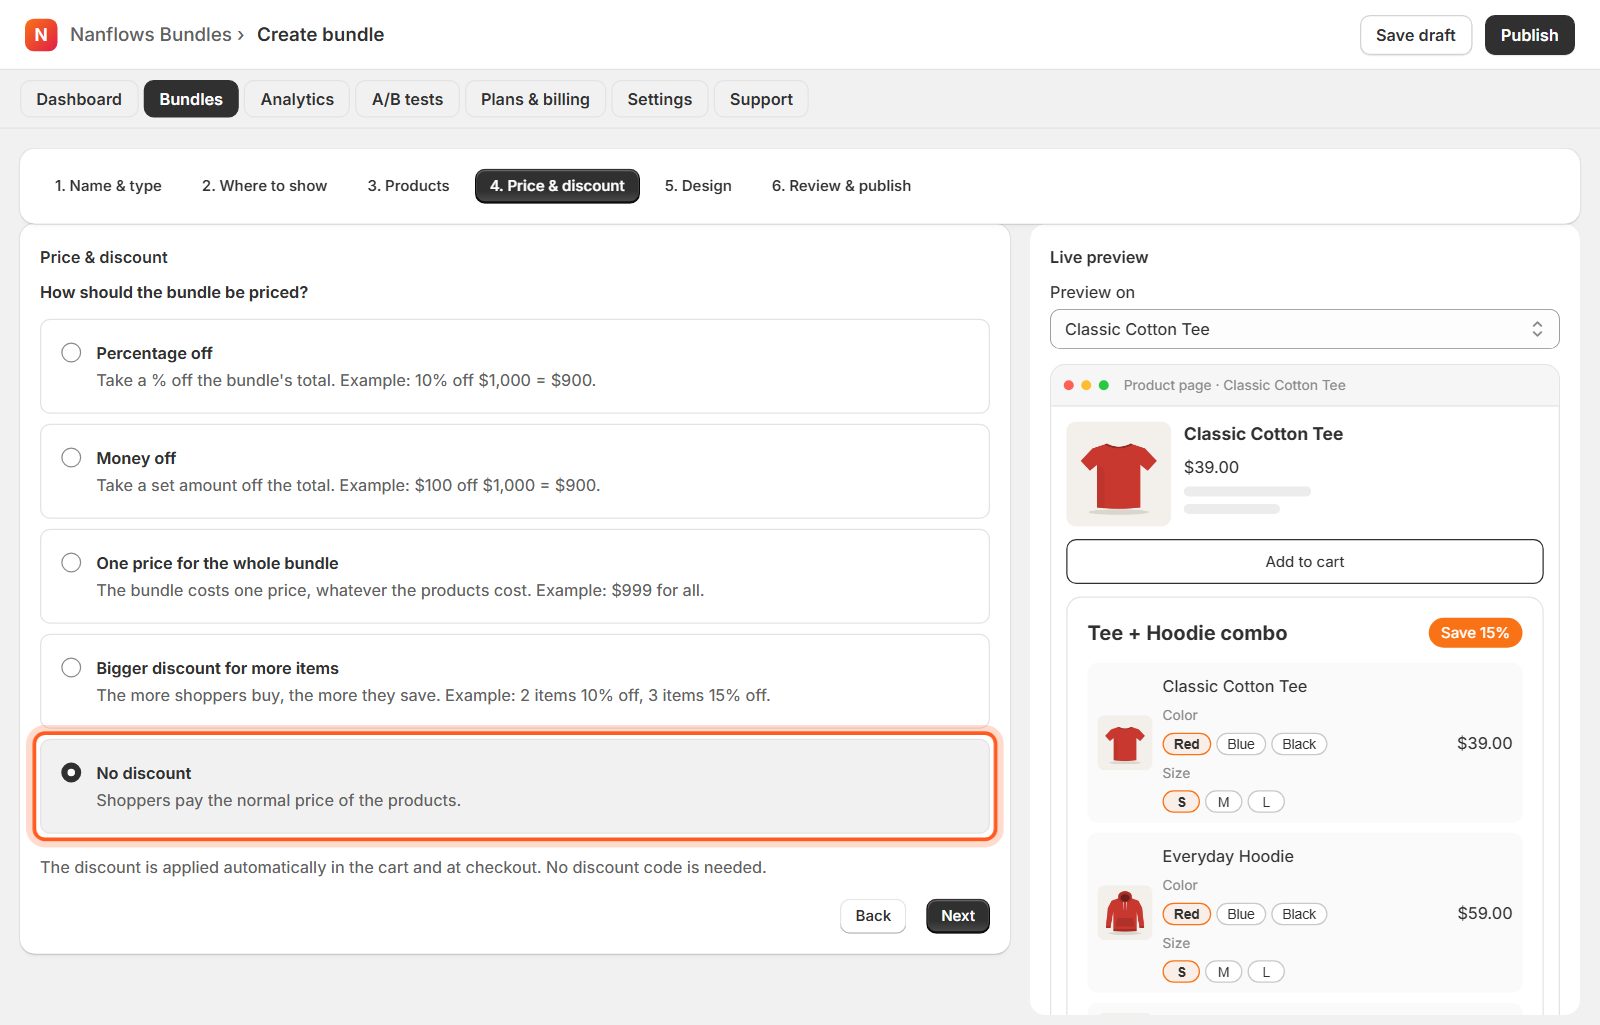The height and width of the screenshot is (1025, 1600).
Task: Go to step 2 Where to show
Action: [x=264, y=186]
